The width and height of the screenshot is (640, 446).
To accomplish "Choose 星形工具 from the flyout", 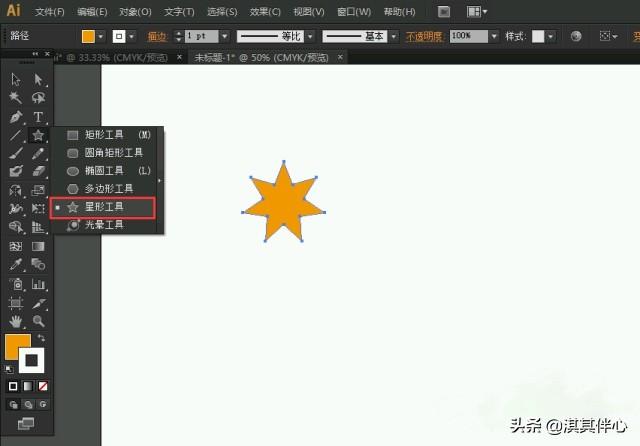I will [104, 207].
